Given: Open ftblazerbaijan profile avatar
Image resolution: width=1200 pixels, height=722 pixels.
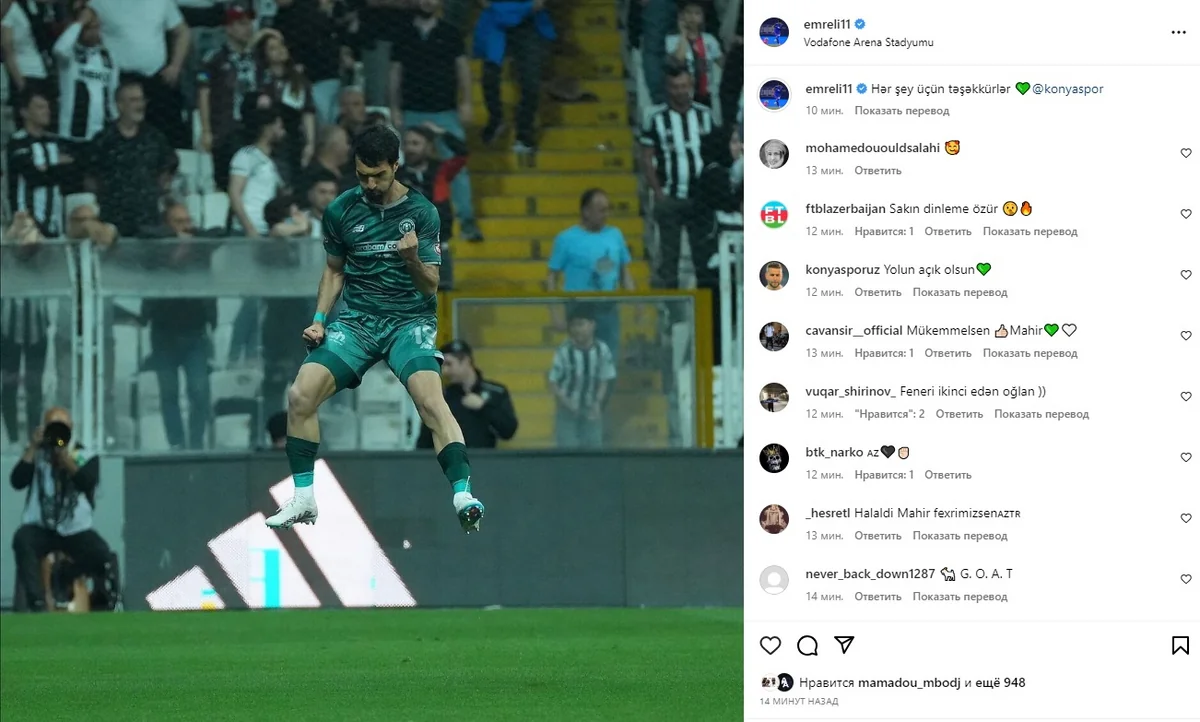Looking at the screenshot, I should tap(774, 215).
